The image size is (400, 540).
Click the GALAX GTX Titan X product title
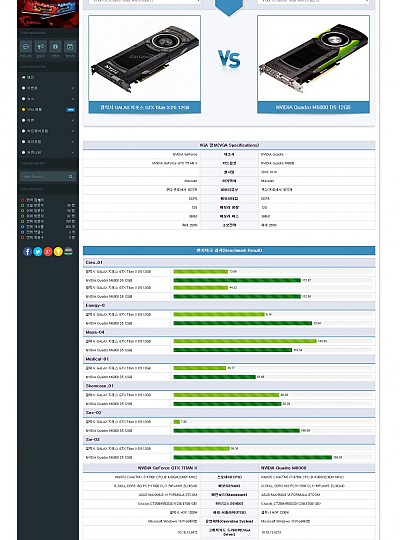click(x=145, y=107)
